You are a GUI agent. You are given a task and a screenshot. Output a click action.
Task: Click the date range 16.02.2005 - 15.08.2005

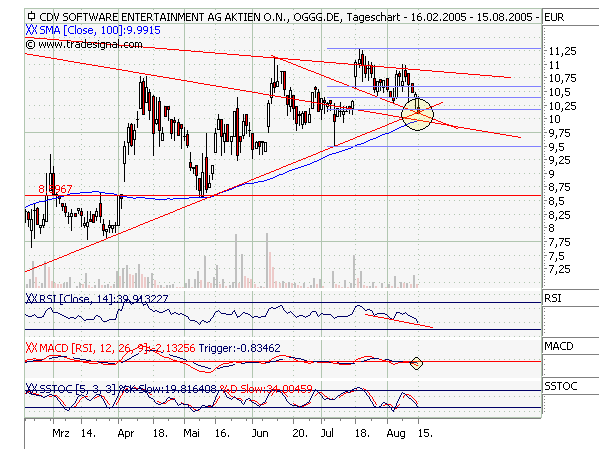click(471, 17)
